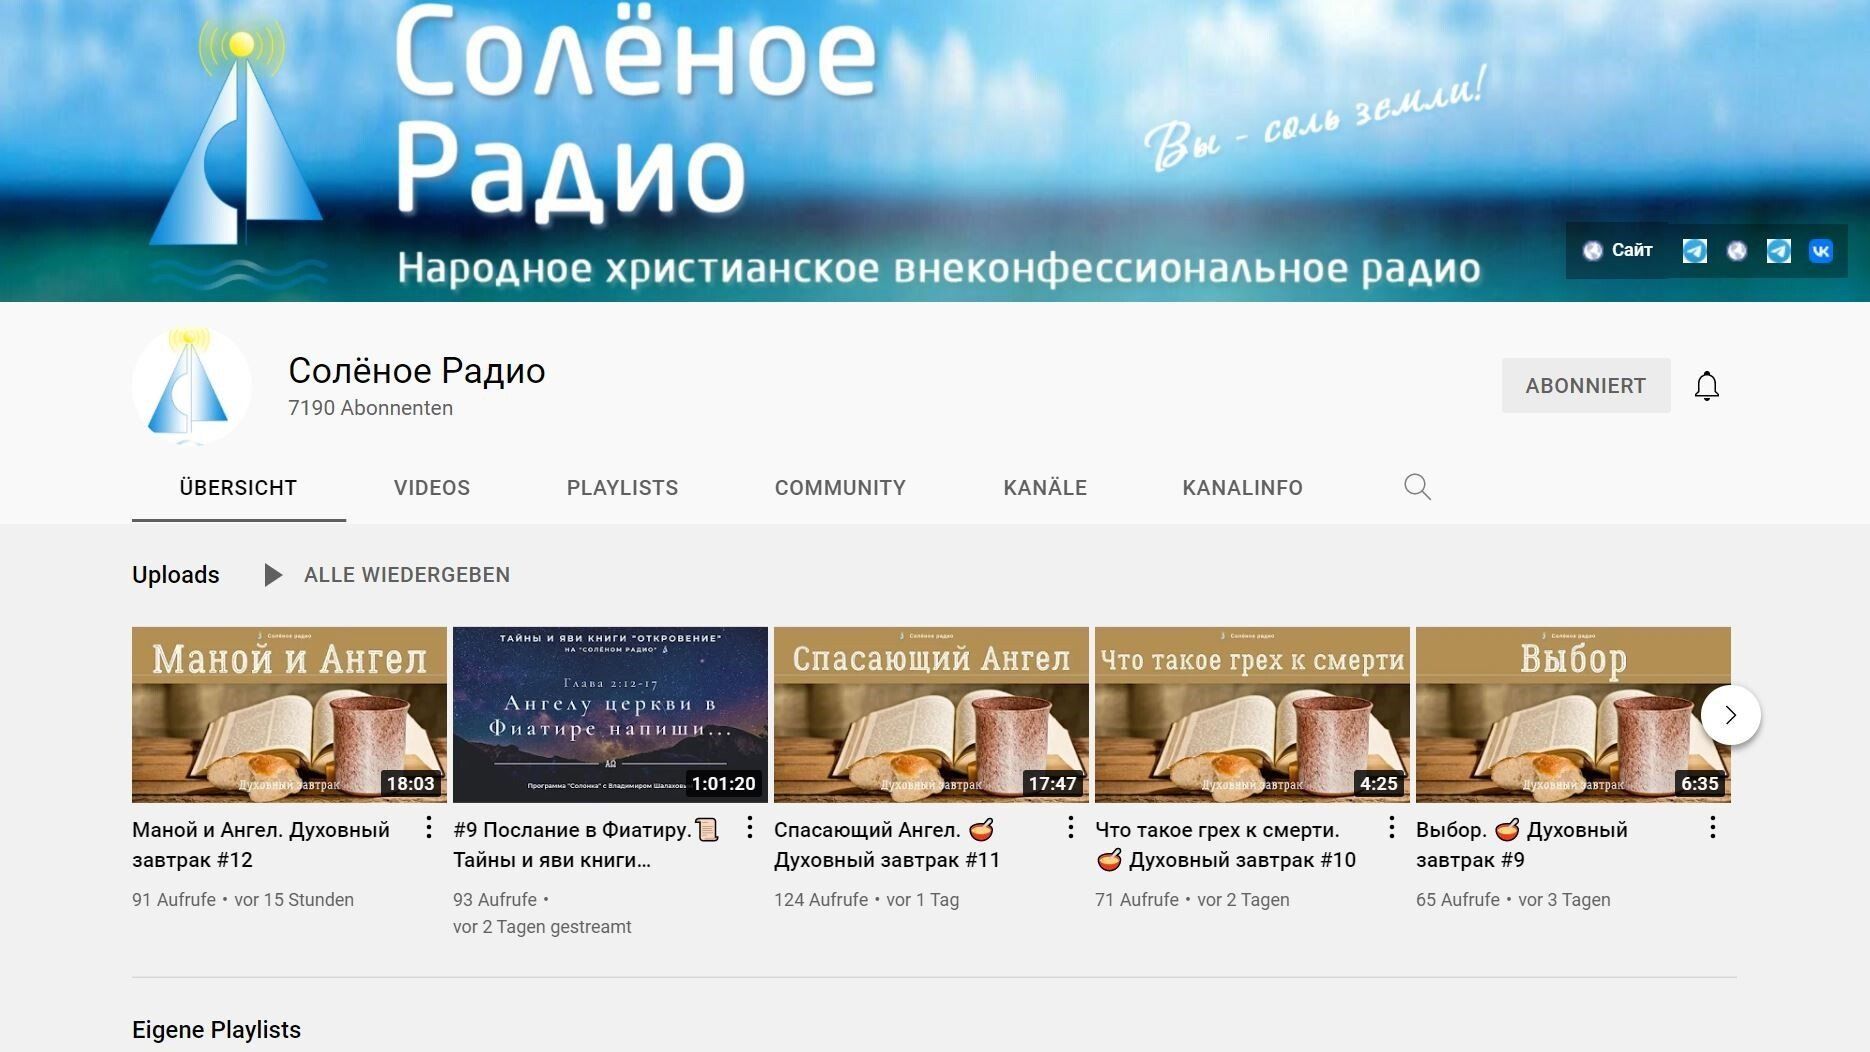This screenshot has width=1870, height=1052.
Task: Click the Abonniert button
Action: (1586, 386)
